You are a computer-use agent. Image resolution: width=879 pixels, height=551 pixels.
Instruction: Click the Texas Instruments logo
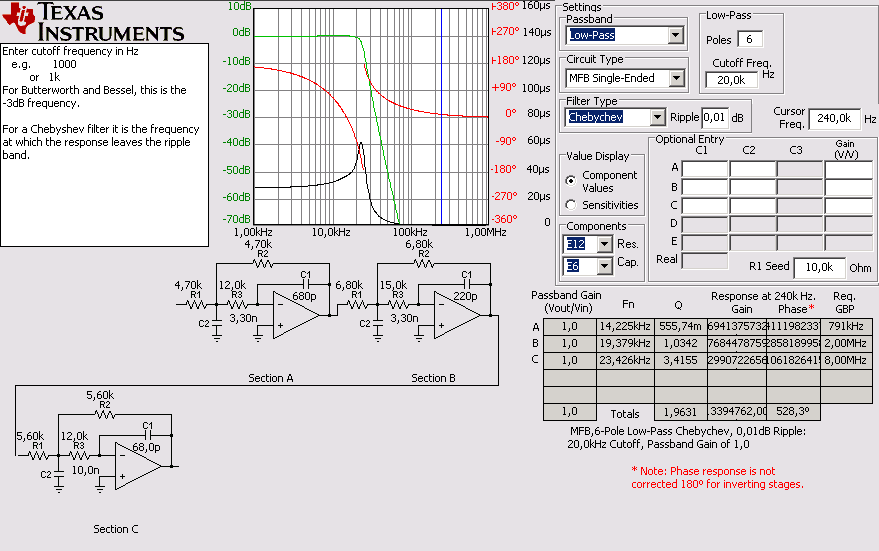point(93,21)
